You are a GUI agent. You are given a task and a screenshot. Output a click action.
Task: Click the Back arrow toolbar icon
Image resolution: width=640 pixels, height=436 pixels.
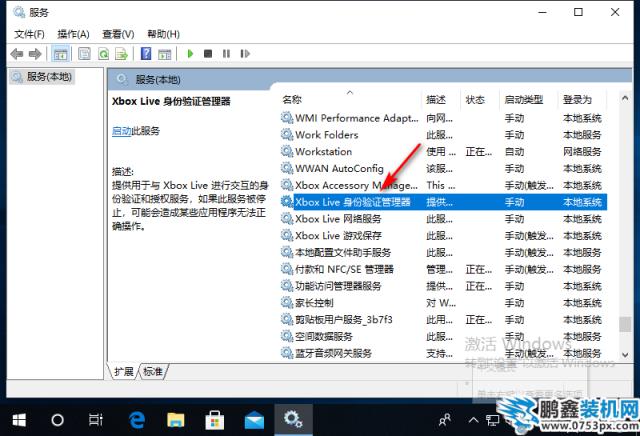click(x=16, y=54)
